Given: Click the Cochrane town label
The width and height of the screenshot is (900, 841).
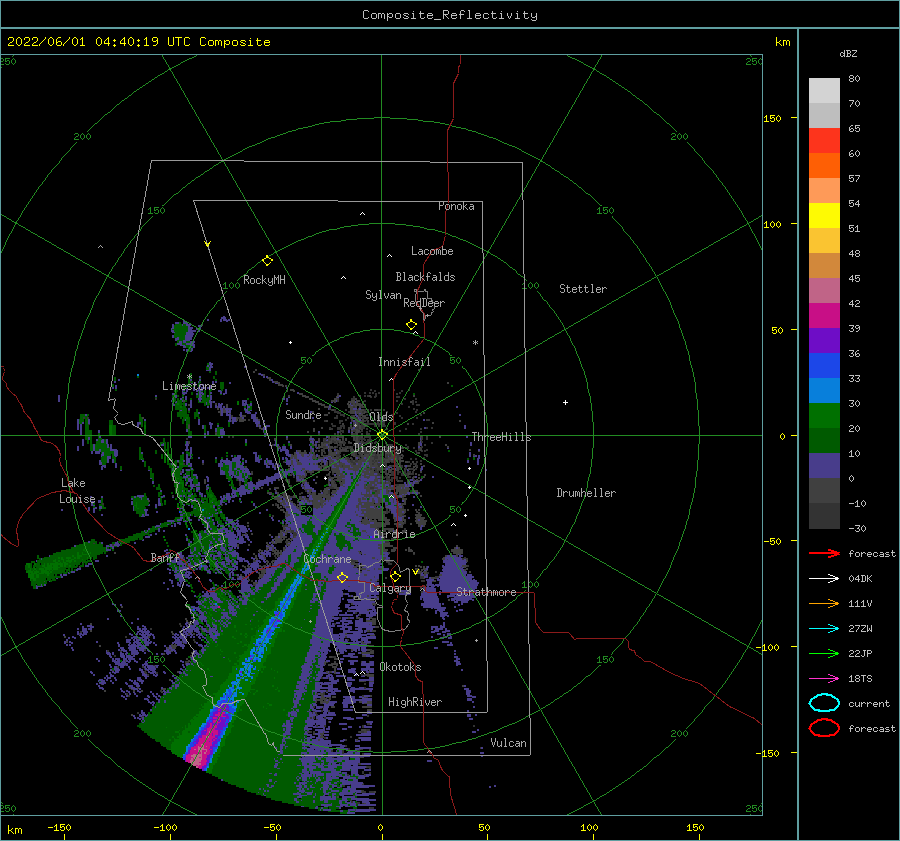Looking at the screenshot, I should click(327, 559).
